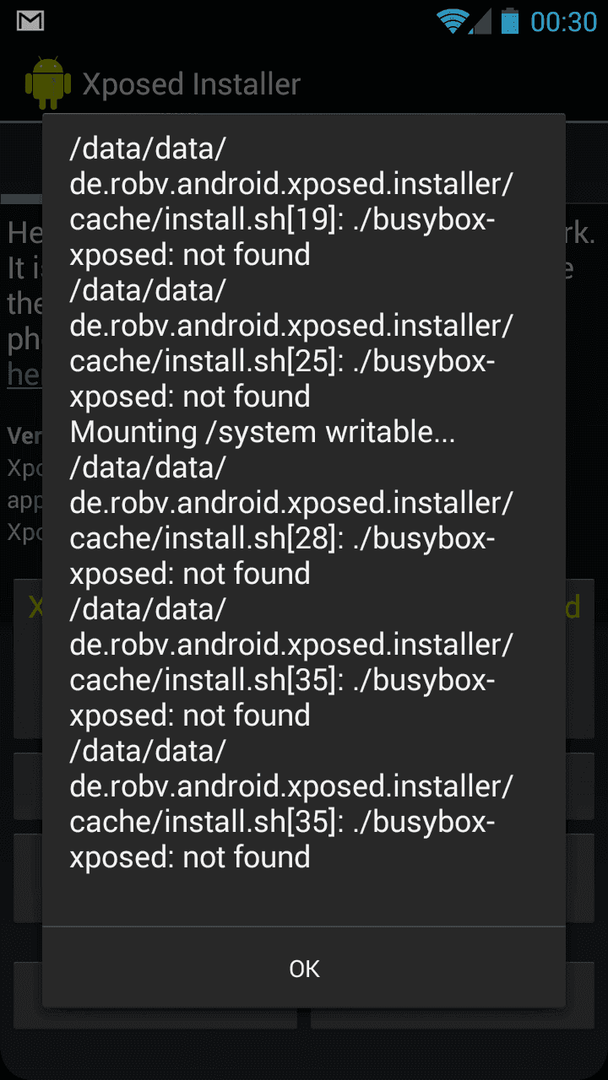Click the green "d" text right of dialog
Viewport: 608px width, 1080px height.
tap(572, 608)
